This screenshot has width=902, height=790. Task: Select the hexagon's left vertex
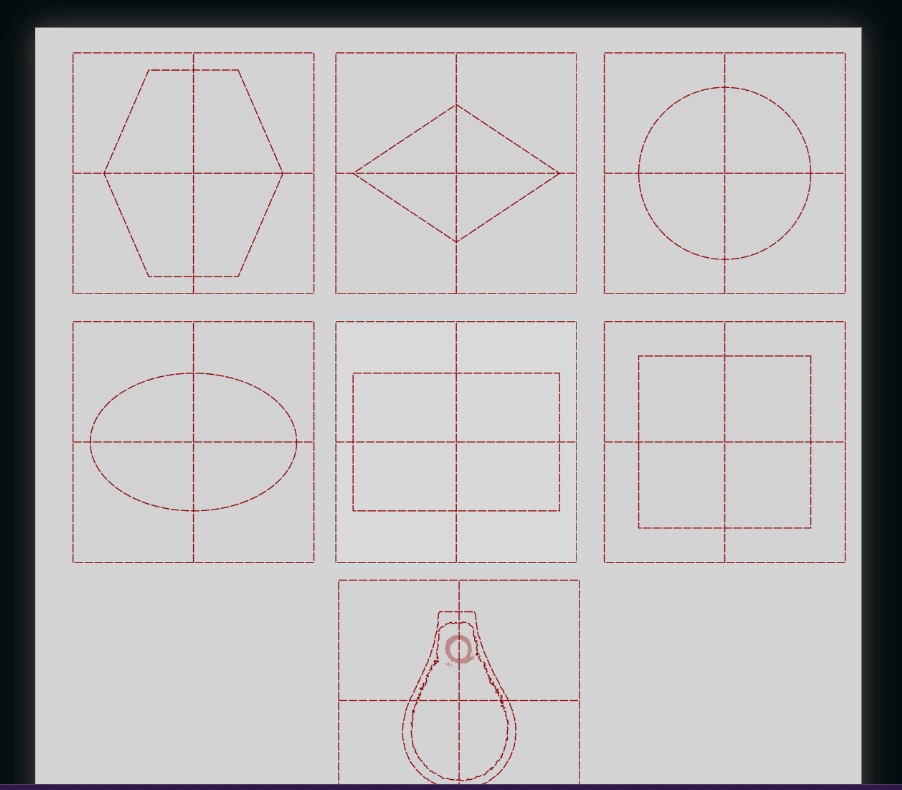[104, 173]
